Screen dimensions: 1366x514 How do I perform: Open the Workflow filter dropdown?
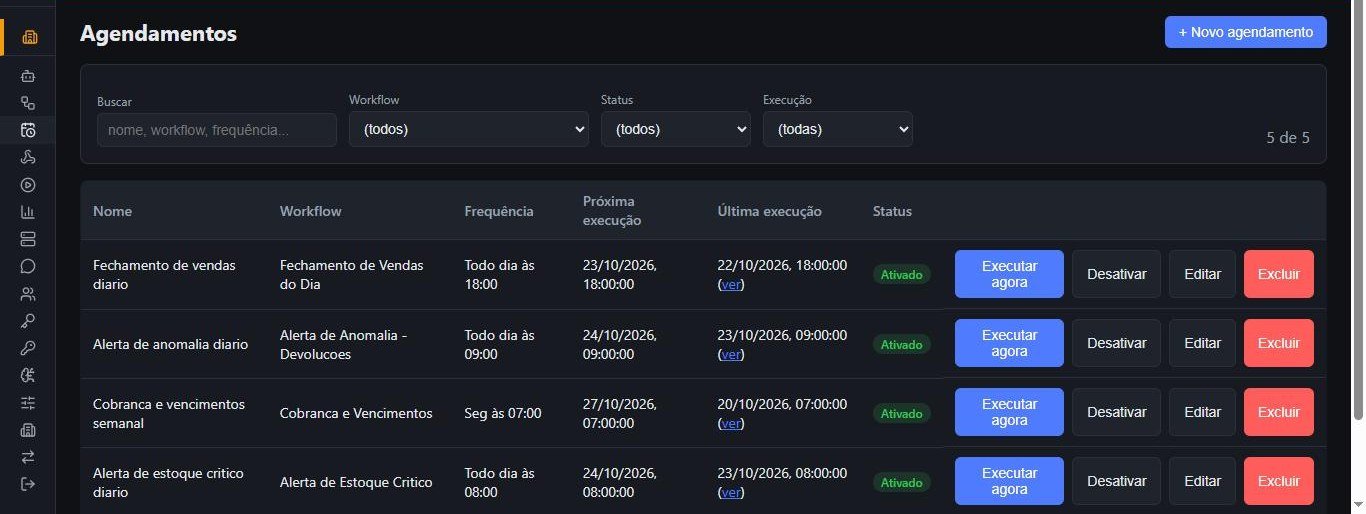coord(469,129)
